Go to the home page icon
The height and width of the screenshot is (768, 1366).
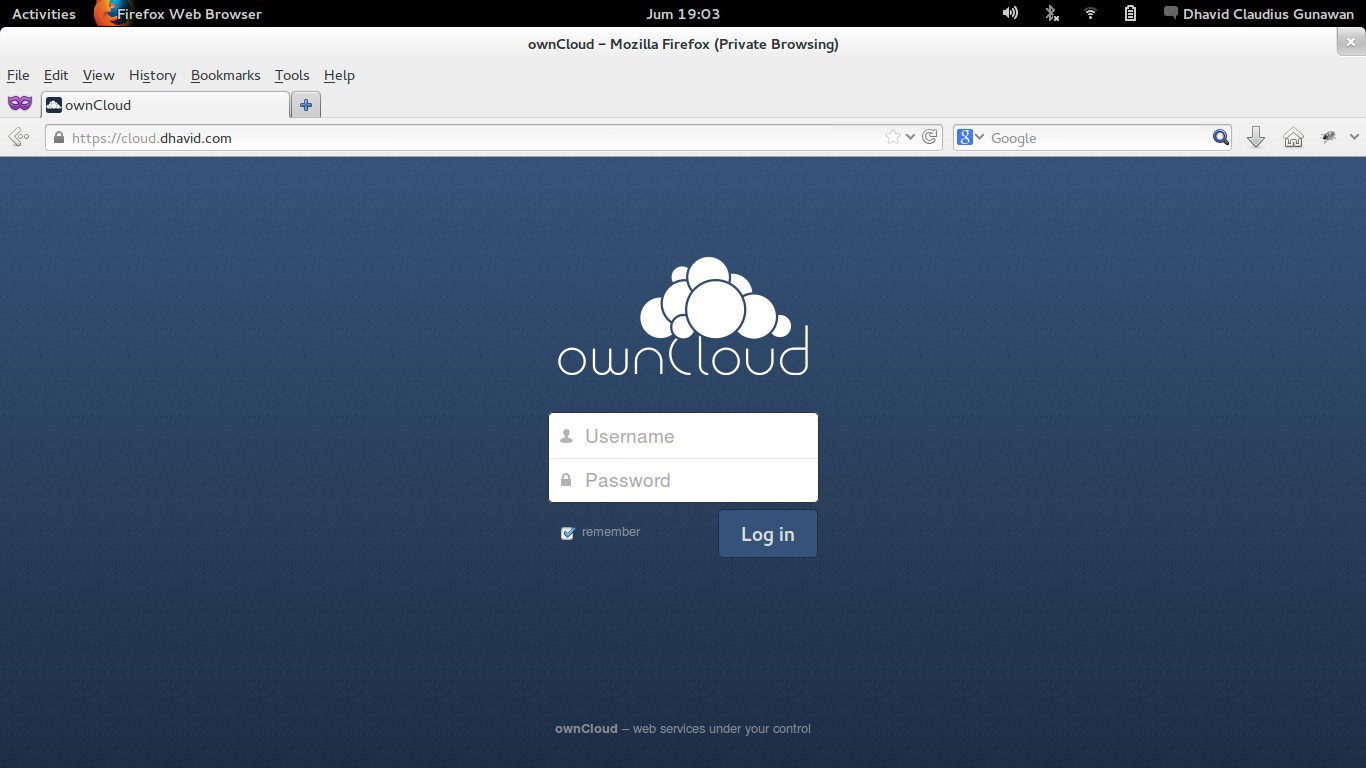click(1293, 138)
